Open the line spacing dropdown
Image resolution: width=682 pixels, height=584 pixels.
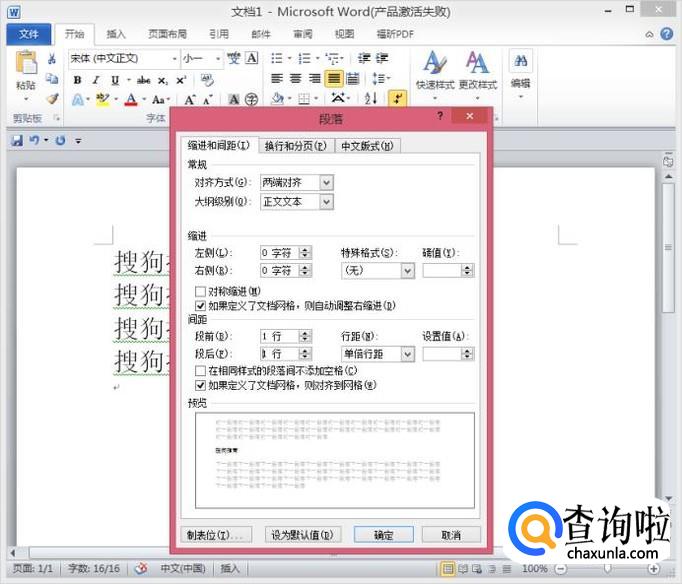(x=407, y=354)
